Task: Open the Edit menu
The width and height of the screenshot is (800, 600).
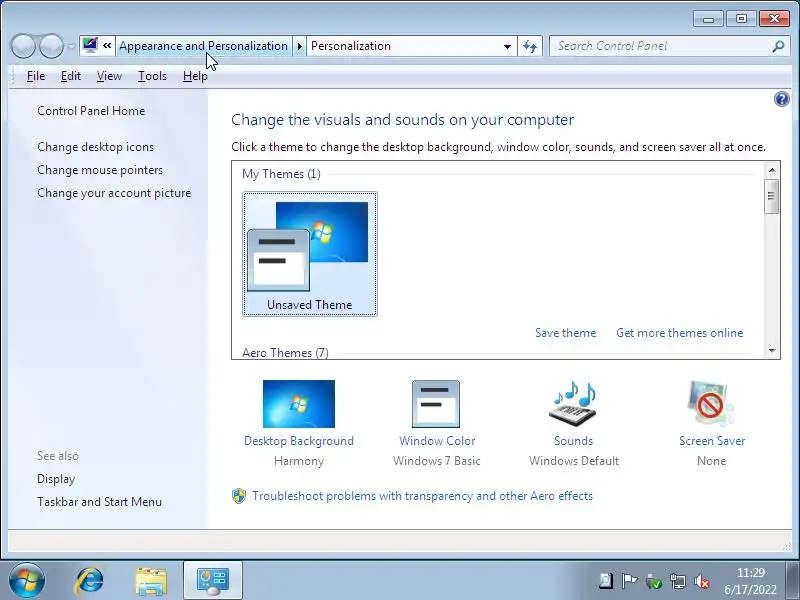Action: [70, 76]
